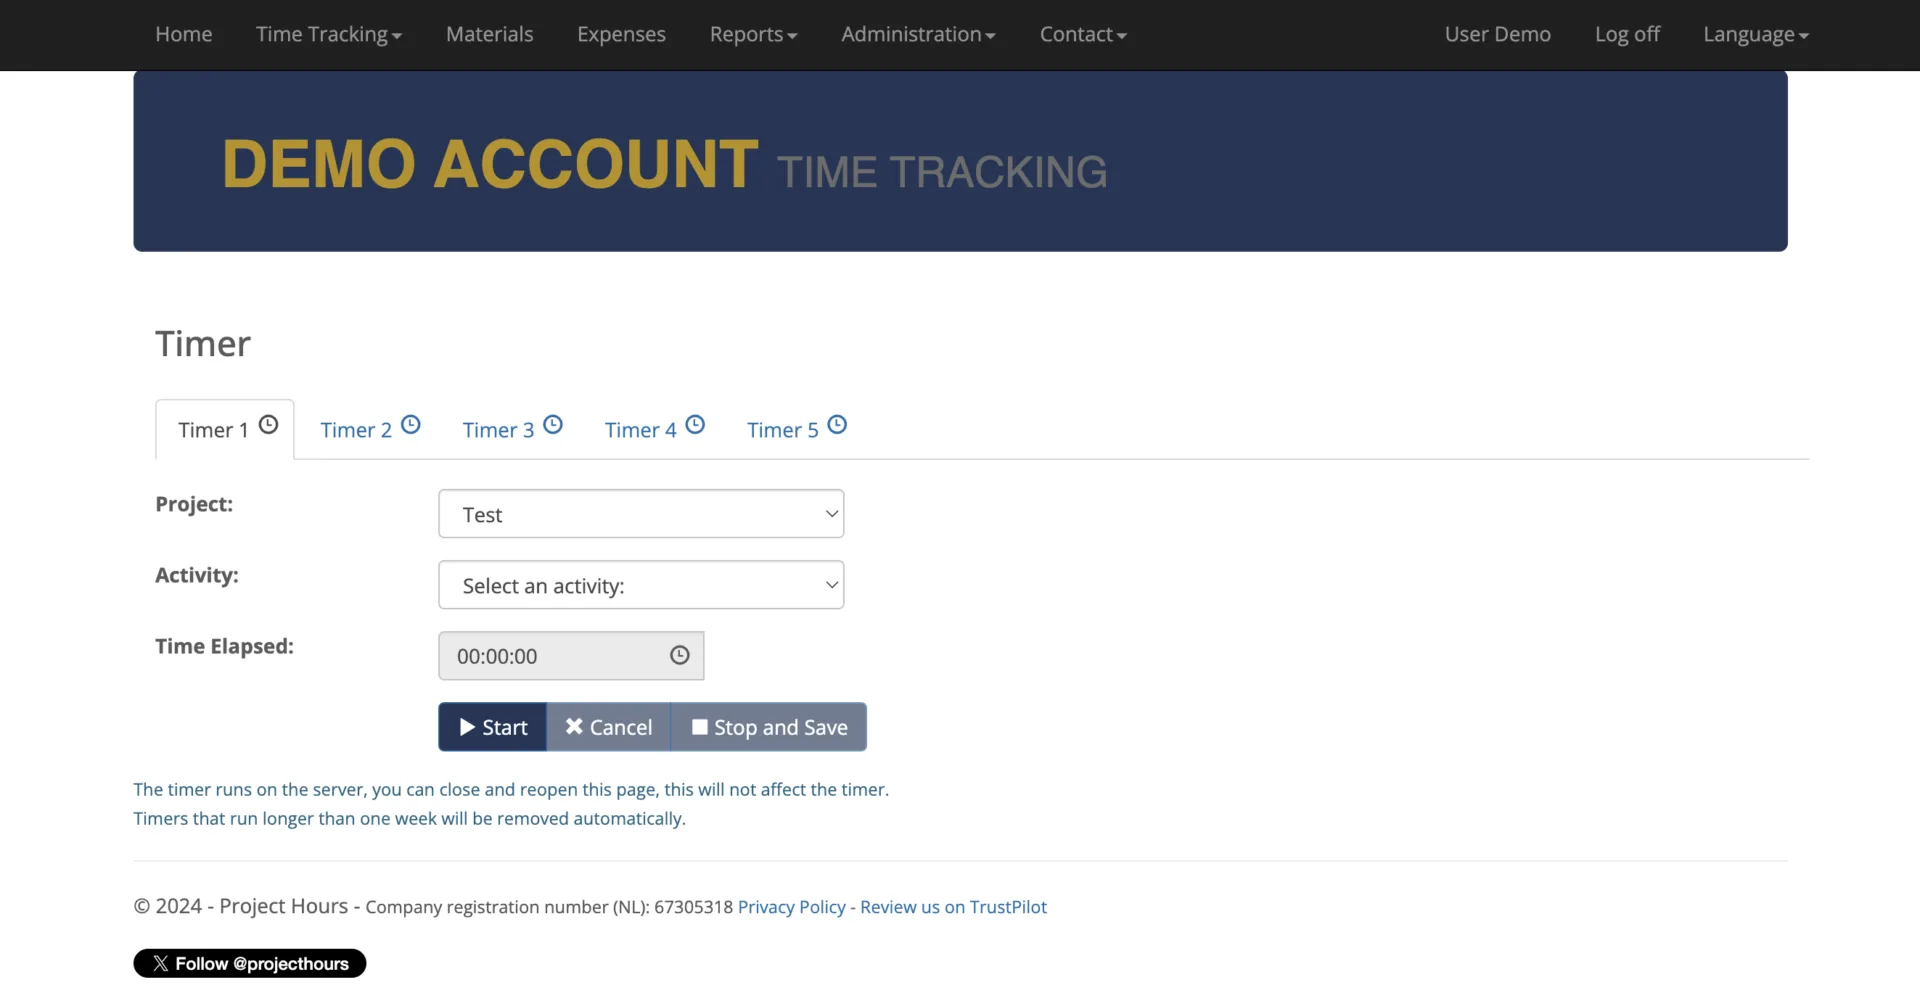Click the clock icon beside Timer 2
Viewport: 1920px width, 1001px height.
tap(411, 425)
